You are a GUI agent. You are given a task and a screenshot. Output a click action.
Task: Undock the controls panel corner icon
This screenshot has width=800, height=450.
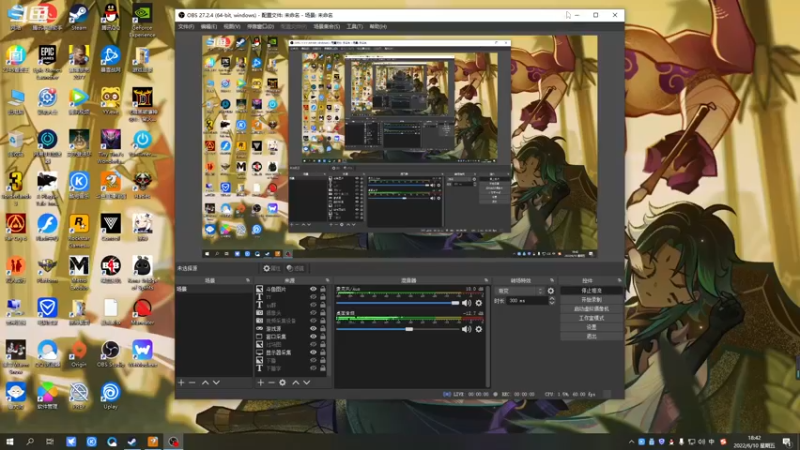619,281
